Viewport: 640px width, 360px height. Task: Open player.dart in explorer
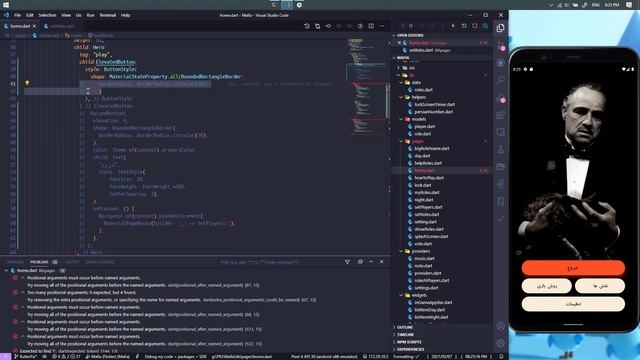click(x=424, y=127)
